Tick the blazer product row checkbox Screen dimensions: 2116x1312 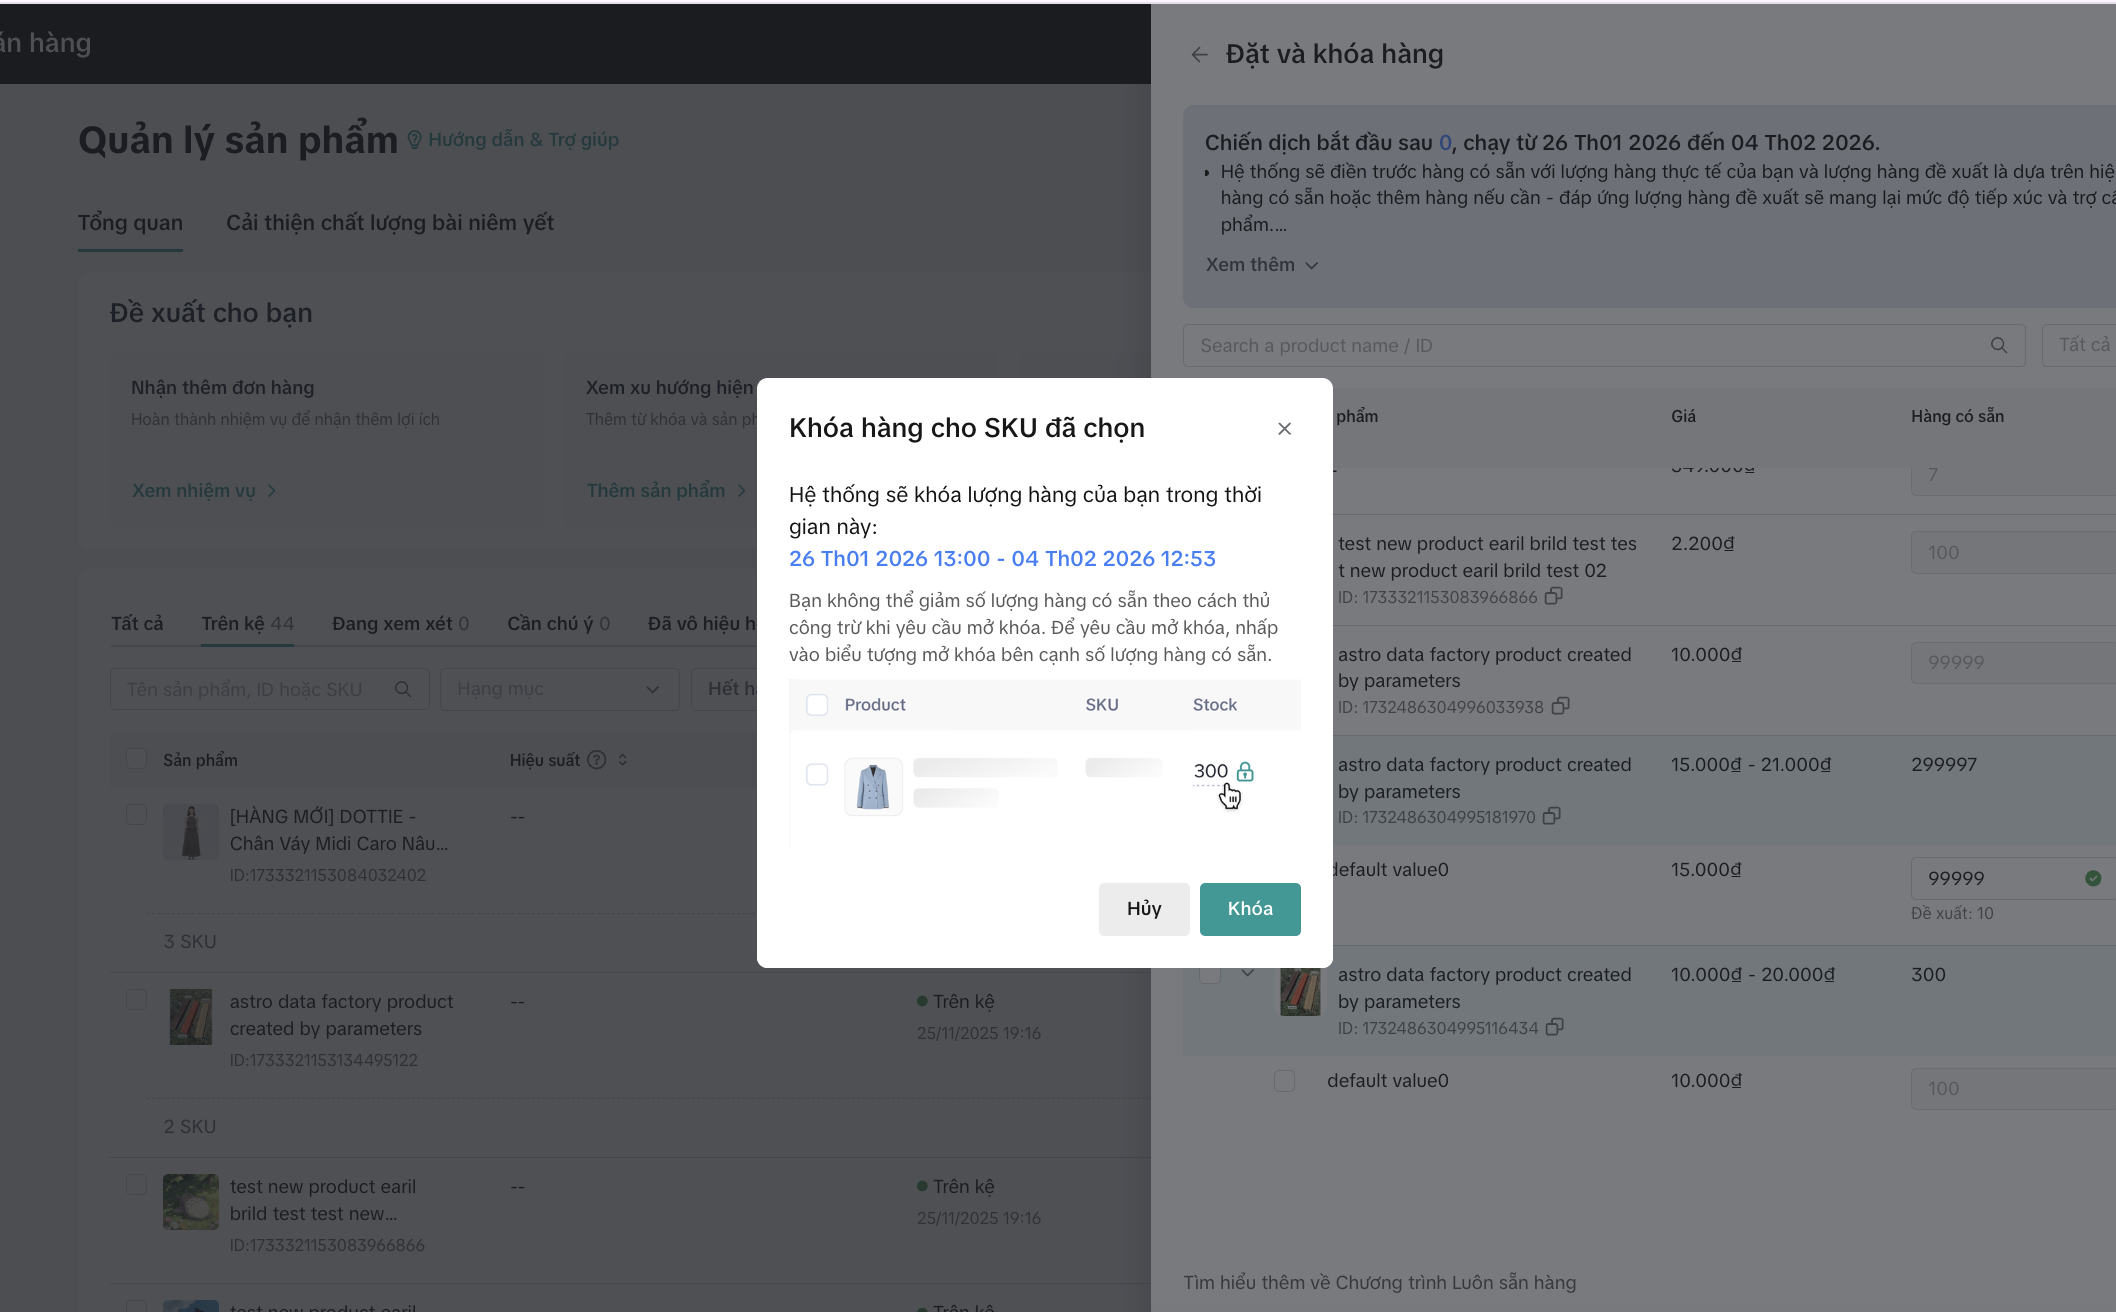point(817,775)
